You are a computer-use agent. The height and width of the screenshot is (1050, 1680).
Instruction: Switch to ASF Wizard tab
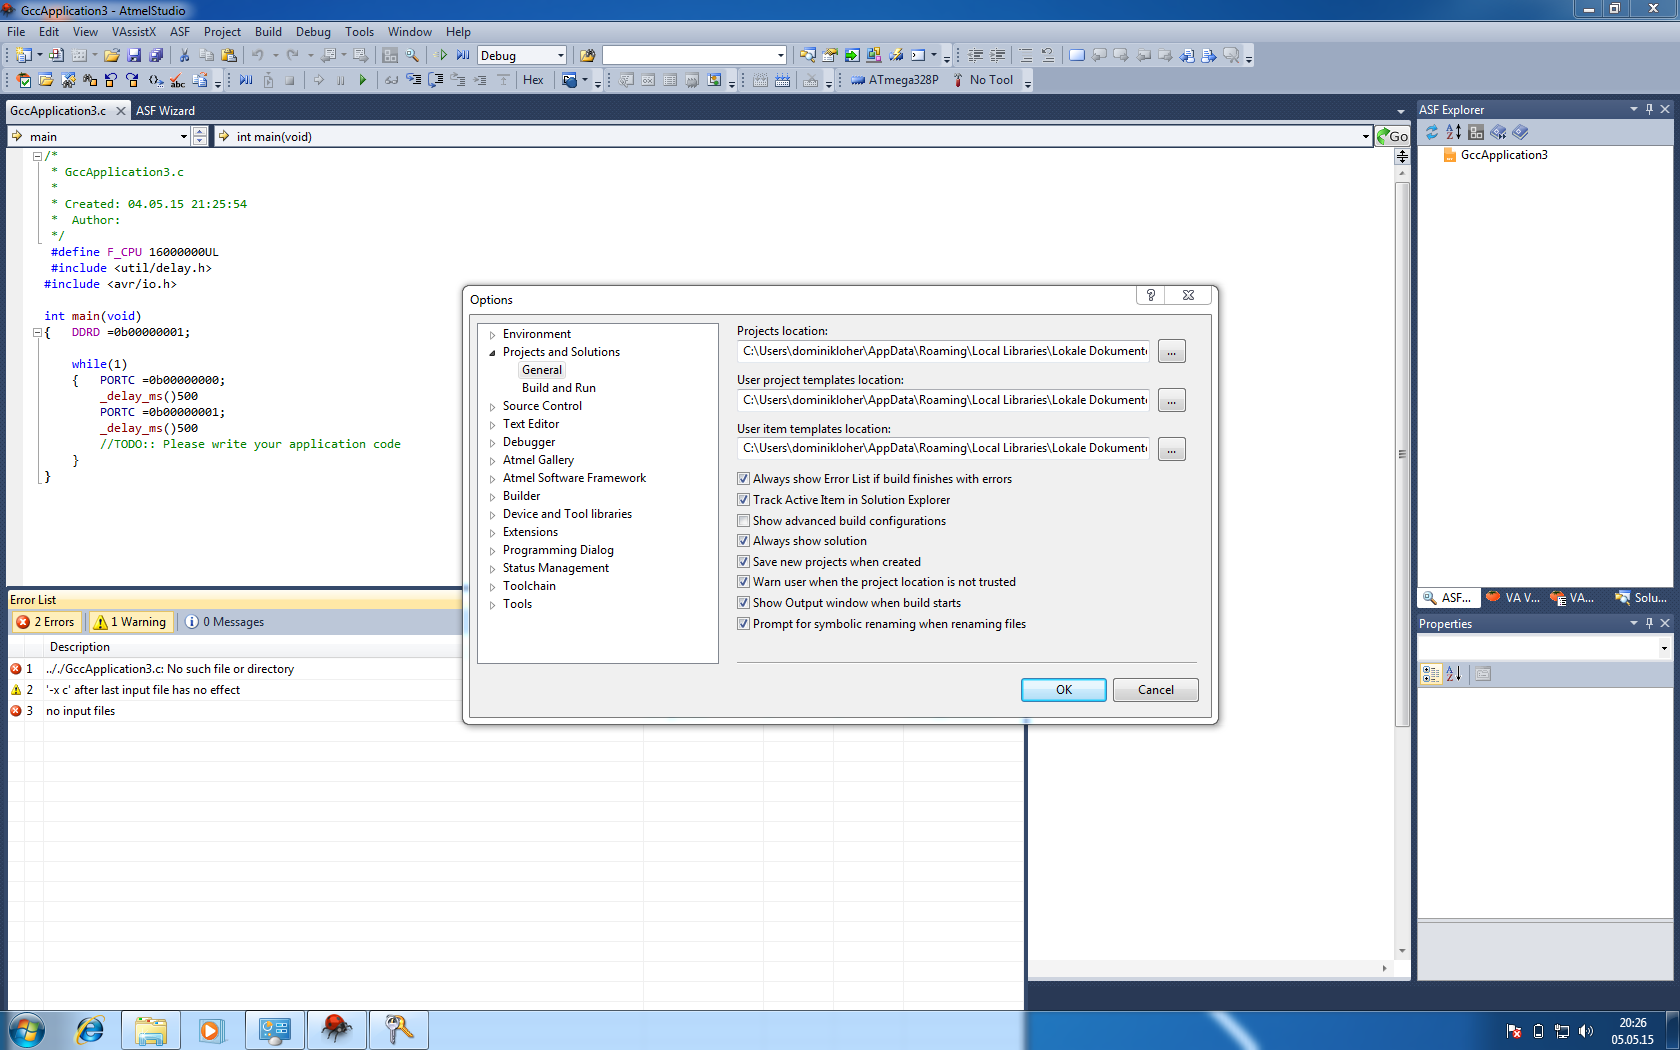(x=165, y=111)
